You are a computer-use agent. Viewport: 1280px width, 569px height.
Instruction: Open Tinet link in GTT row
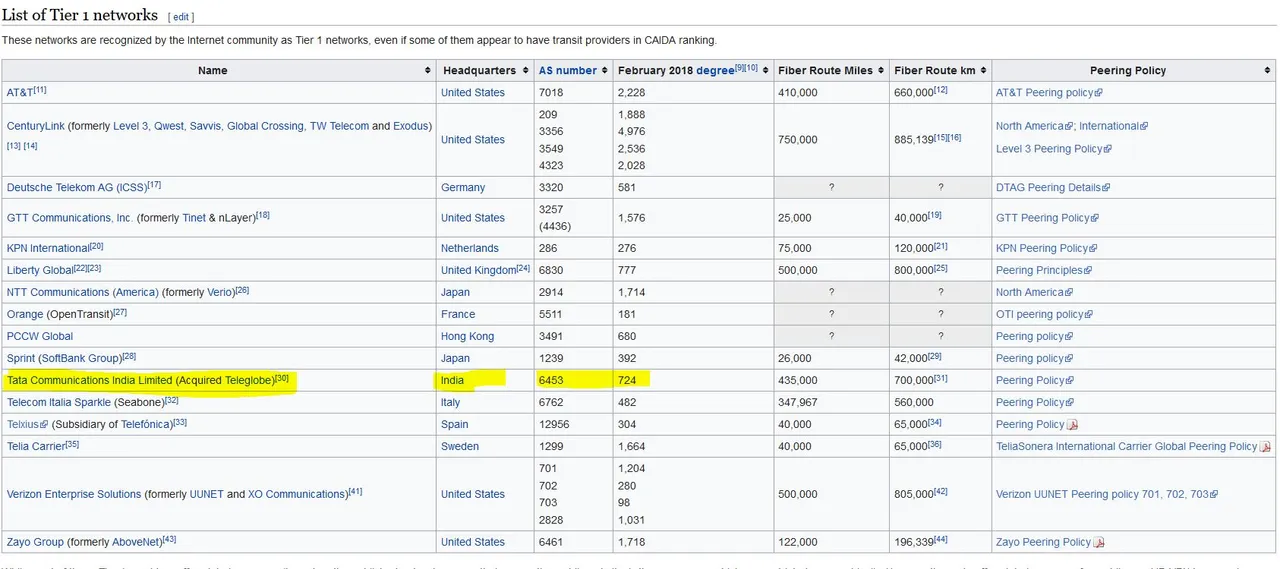pos(194,218)
